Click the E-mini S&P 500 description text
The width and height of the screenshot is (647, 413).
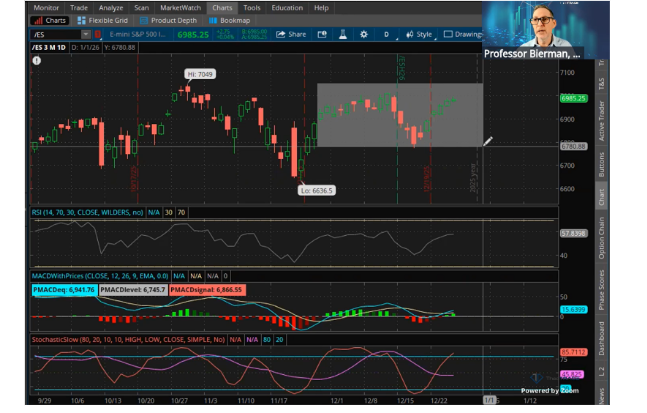tap(137, 34)
